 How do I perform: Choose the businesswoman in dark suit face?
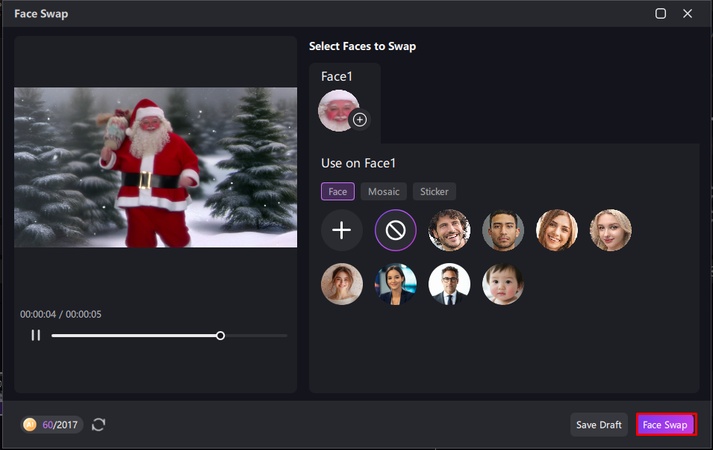[x=396, y=284]
